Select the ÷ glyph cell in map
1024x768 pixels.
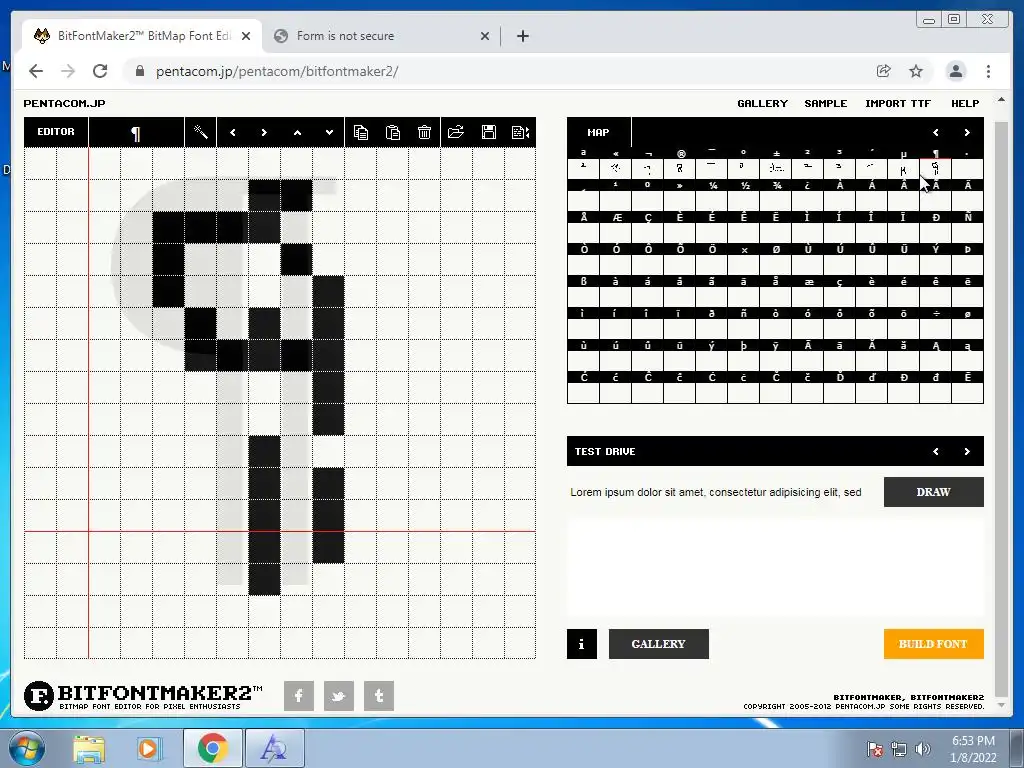[x=935, y=328]
